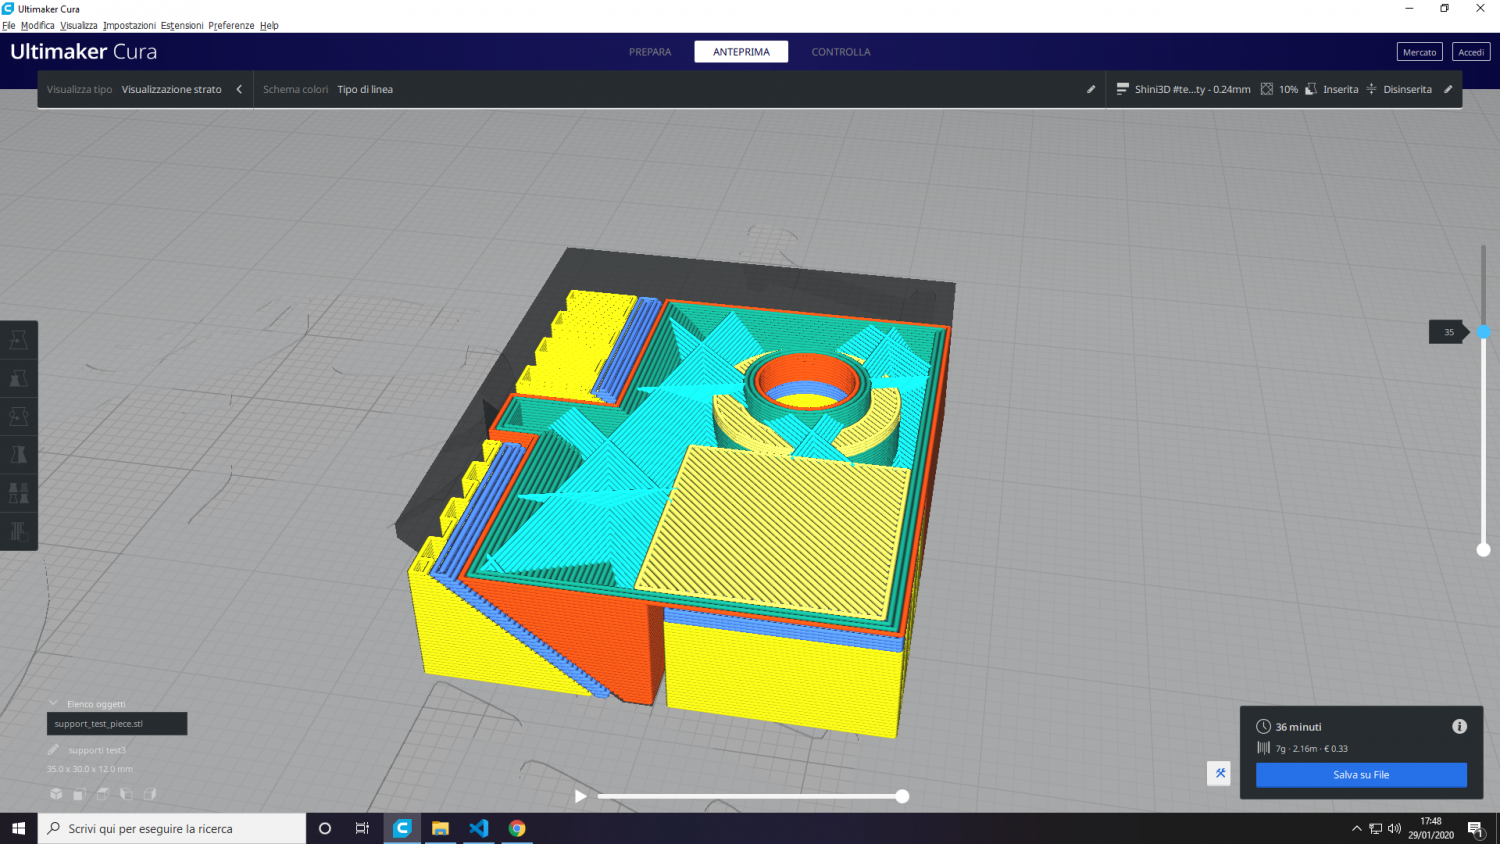Click the support Inserita icon
This screenshot has width=1500, height=844.
(1311, 89)
